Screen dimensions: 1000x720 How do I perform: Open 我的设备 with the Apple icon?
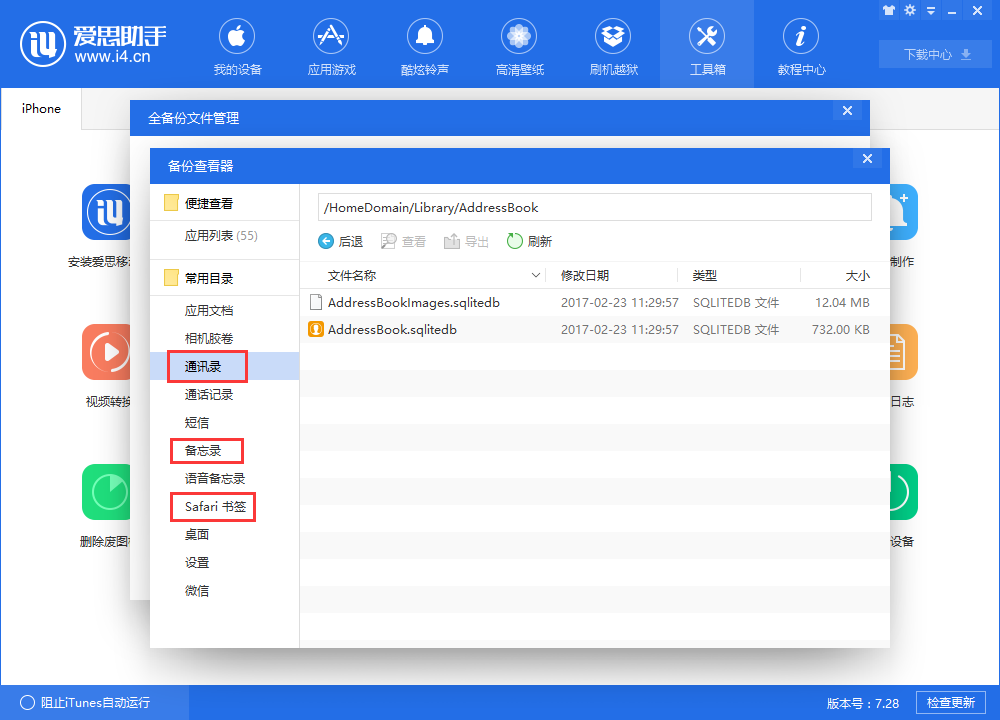click(236, 45)
